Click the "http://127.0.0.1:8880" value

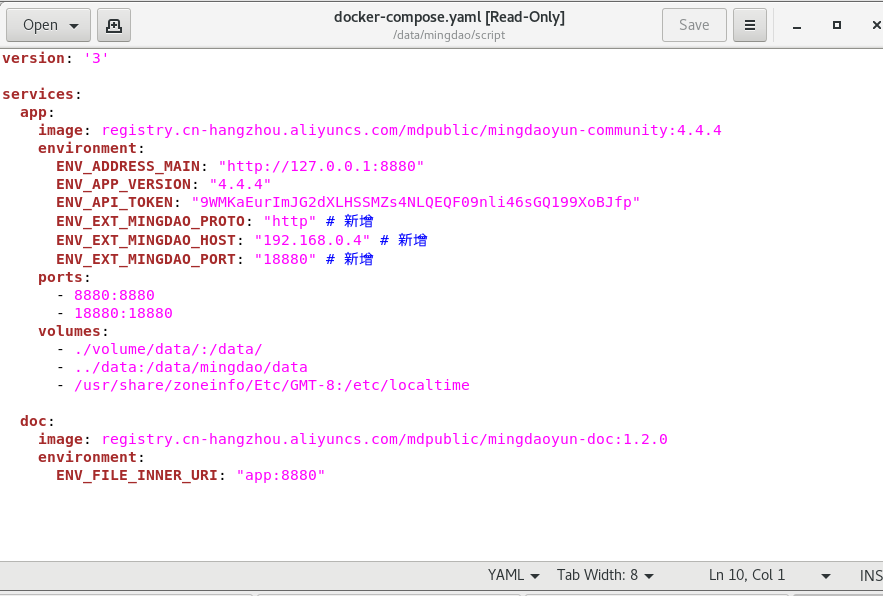pos(321,166)
